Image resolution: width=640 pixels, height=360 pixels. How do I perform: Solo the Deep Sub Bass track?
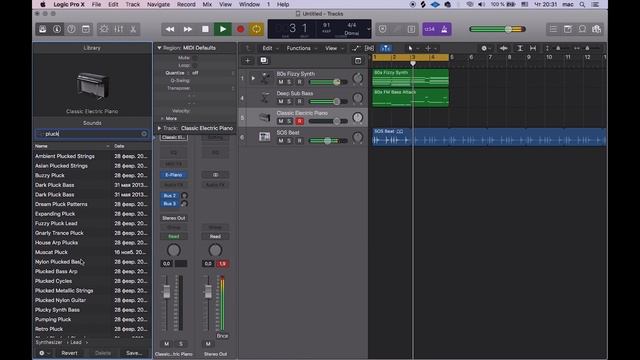pos(289,102)
